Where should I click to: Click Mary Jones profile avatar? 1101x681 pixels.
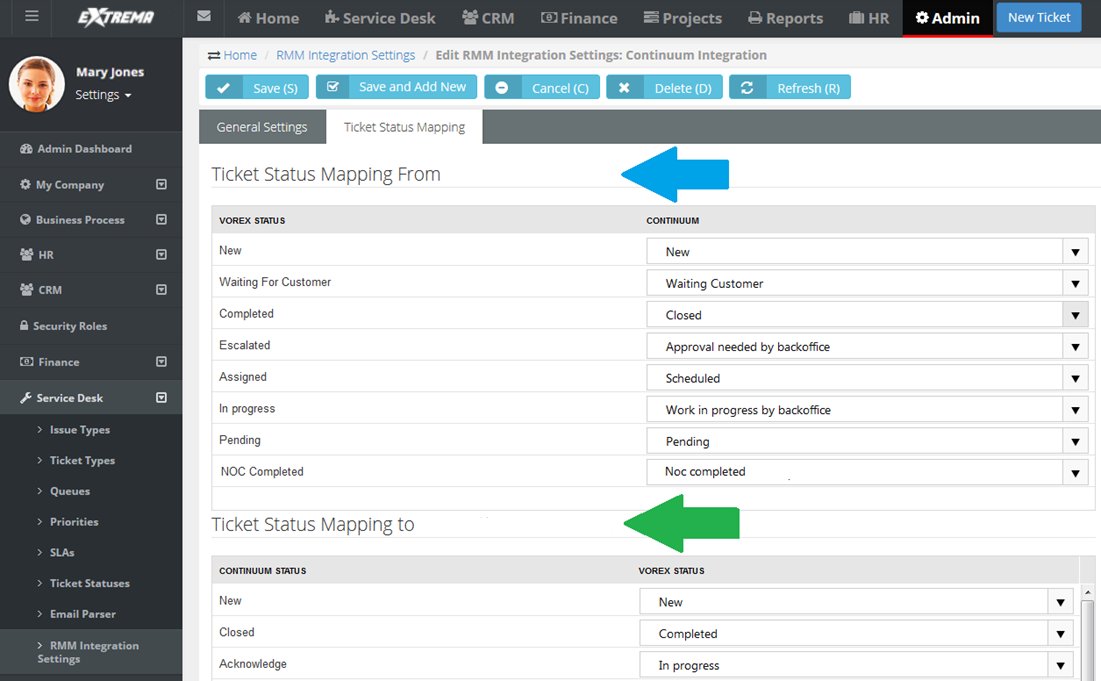tap(37, 84)
